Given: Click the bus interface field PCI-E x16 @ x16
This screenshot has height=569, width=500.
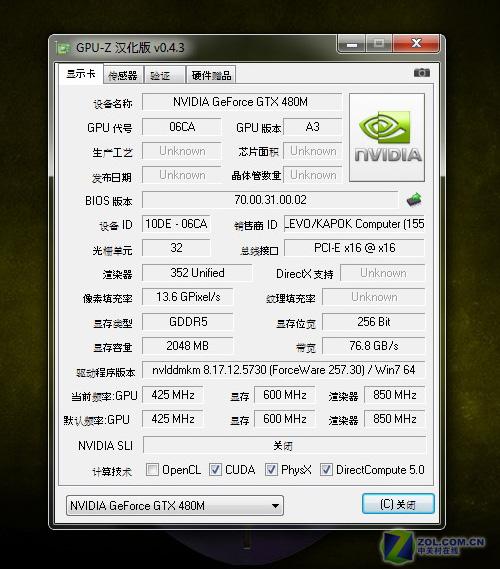Looking at the screenshot, I should 354,248.
